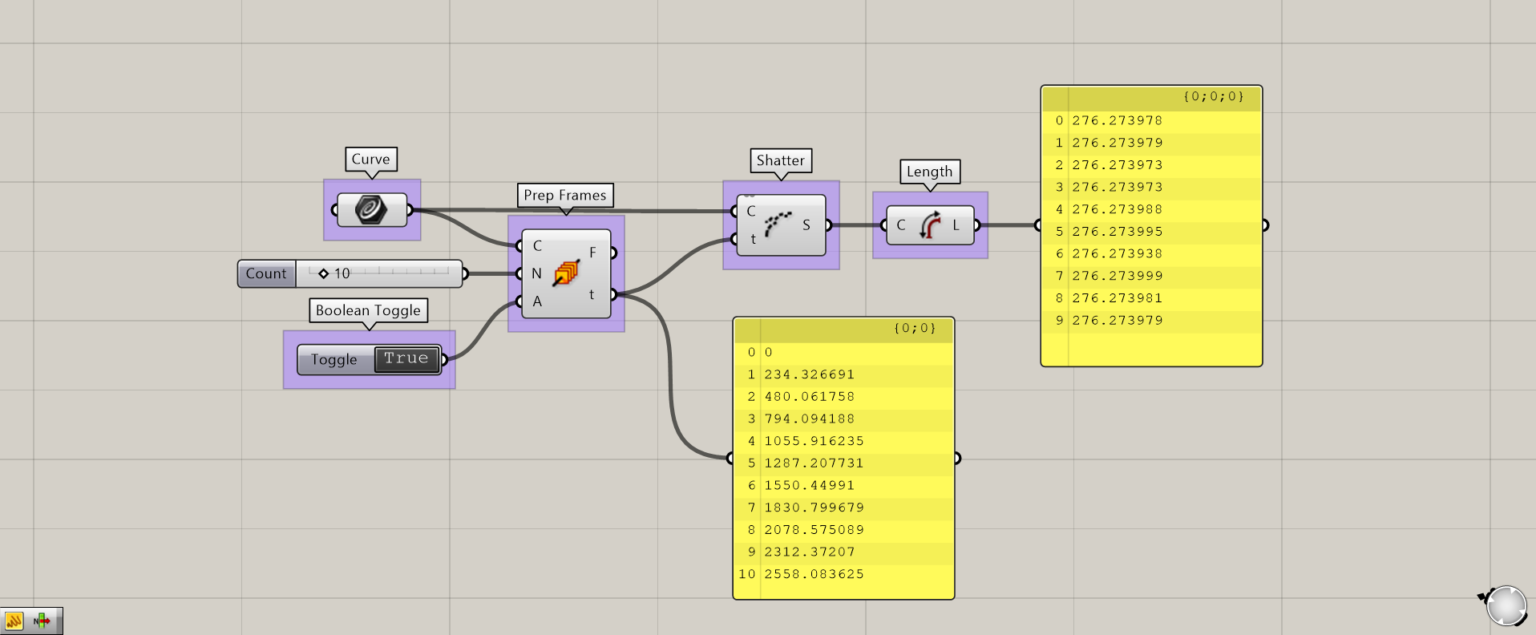Click the Toggle name label
The image size is (1536, 635).
[x=334, y=360]
